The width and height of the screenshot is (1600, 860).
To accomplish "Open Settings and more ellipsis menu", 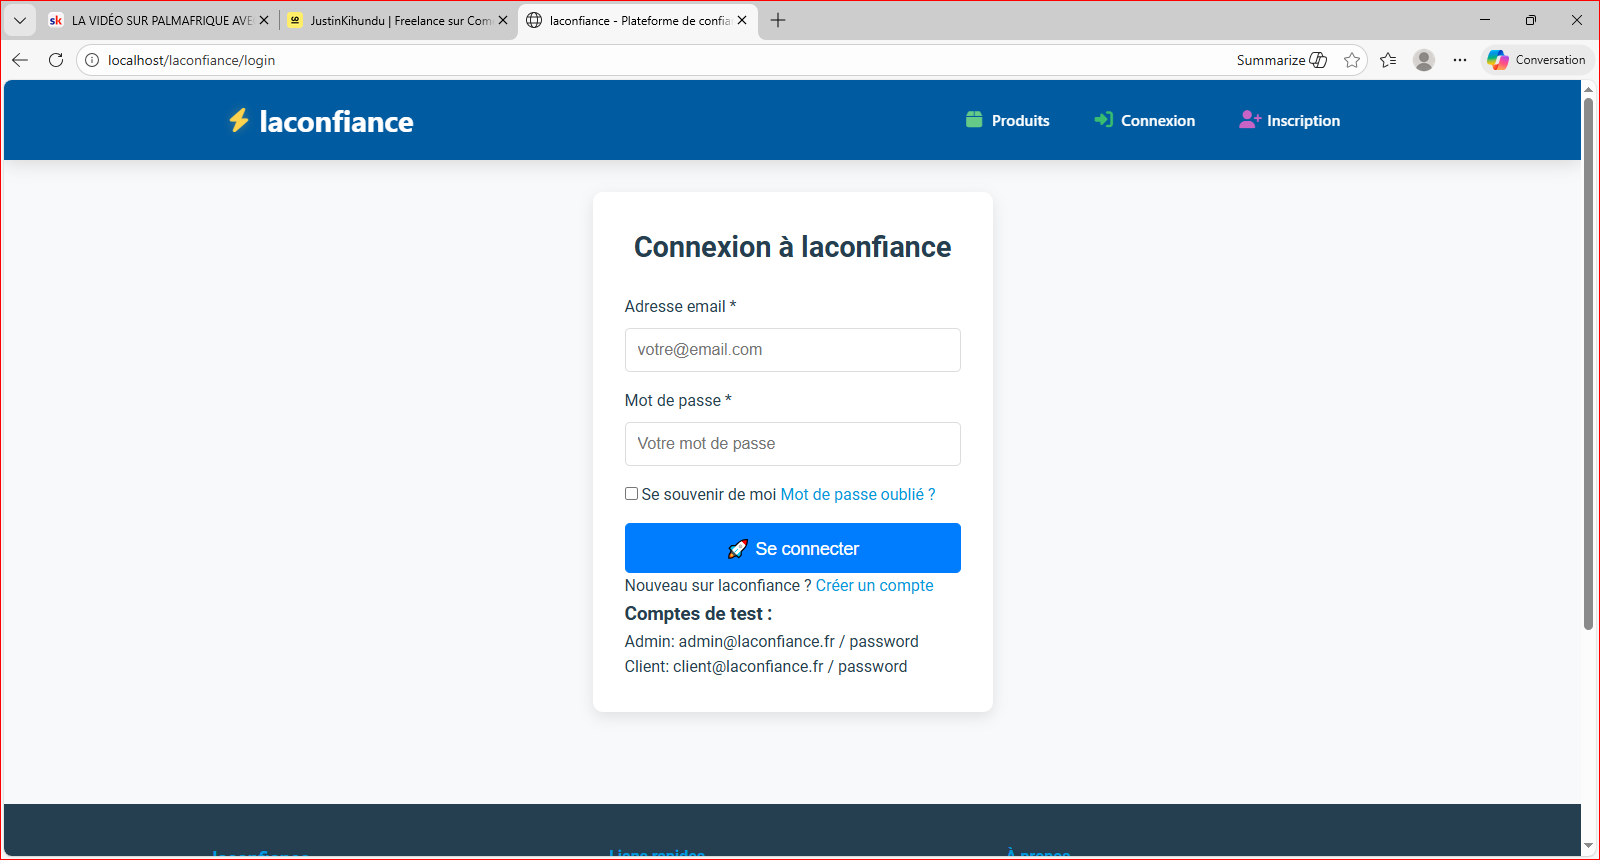I will [1460, 60].
